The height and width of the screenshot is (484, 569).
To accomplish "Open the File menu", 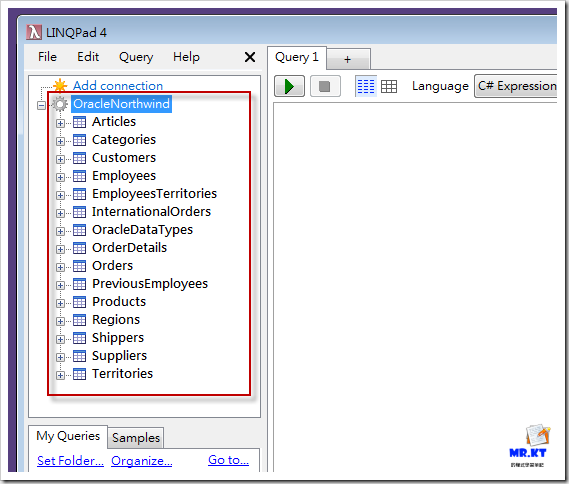I will click(48, 57).
